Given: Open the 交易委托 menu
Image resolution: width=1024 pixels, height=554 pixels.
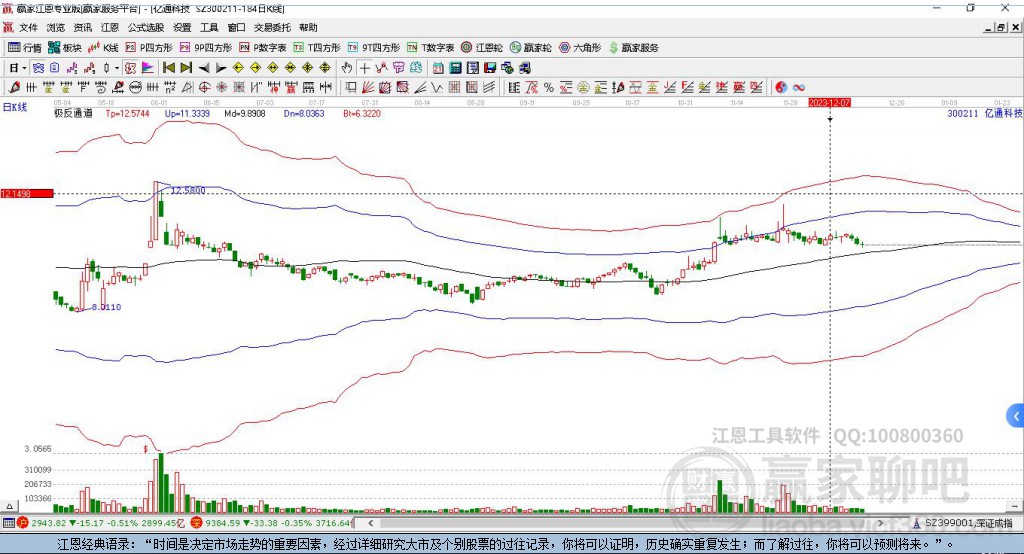Looking at the screenshot, I should [272, 27].
